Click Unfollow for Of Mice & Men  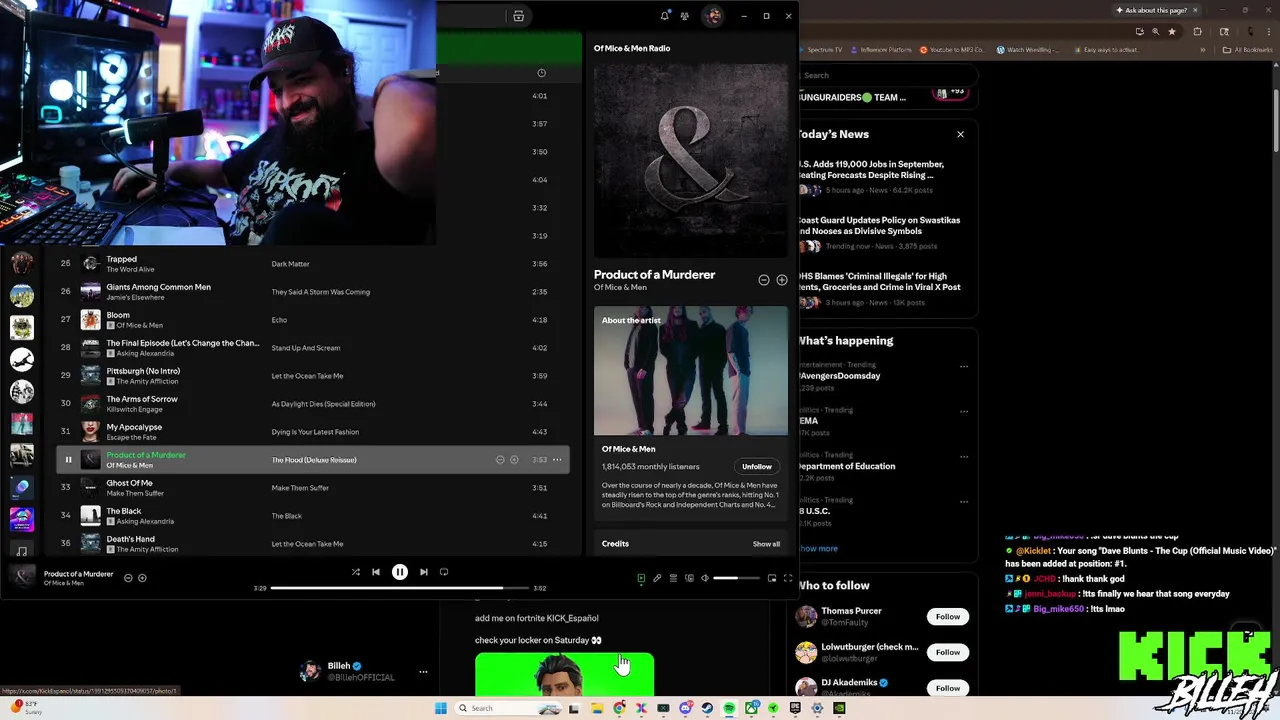(x=757, y=467)
